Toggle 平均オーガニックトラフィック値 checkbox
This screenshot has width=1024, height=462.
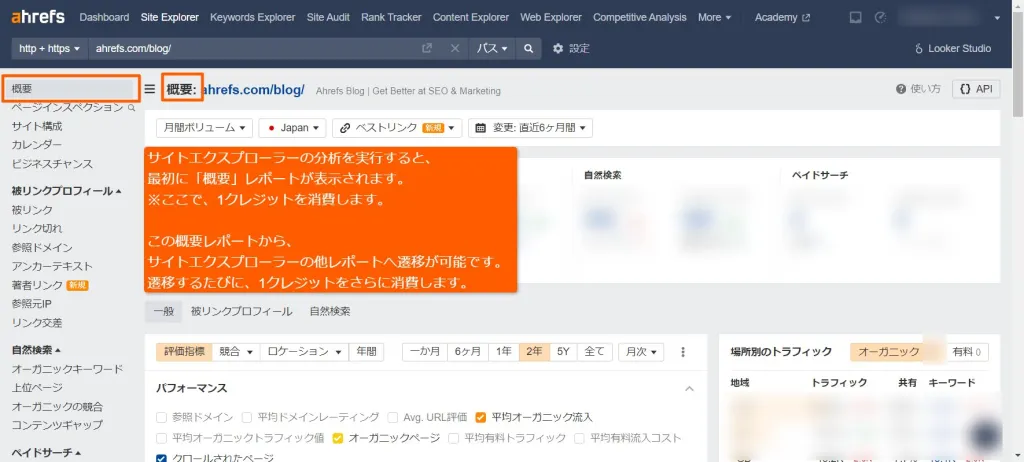(161, 438)
